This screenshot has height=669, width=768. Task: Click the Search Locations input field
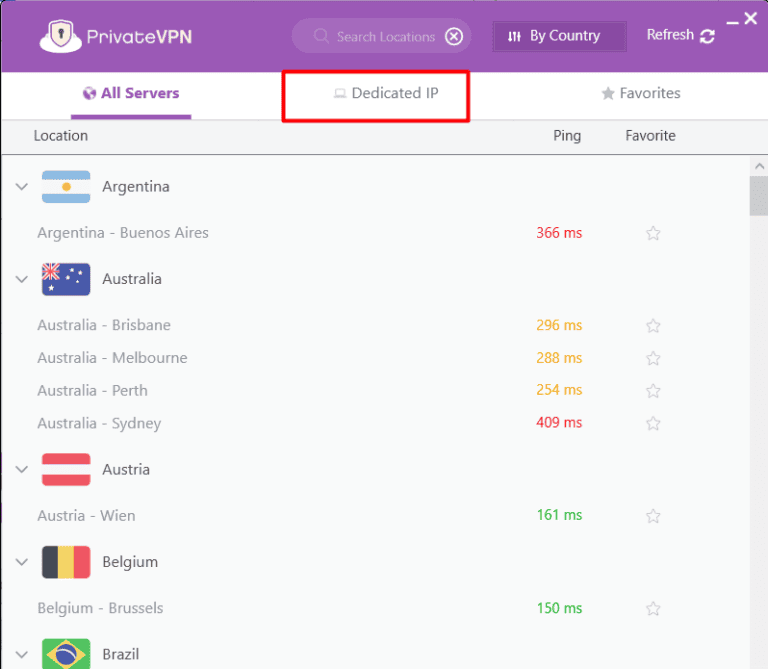pos(384,37)
